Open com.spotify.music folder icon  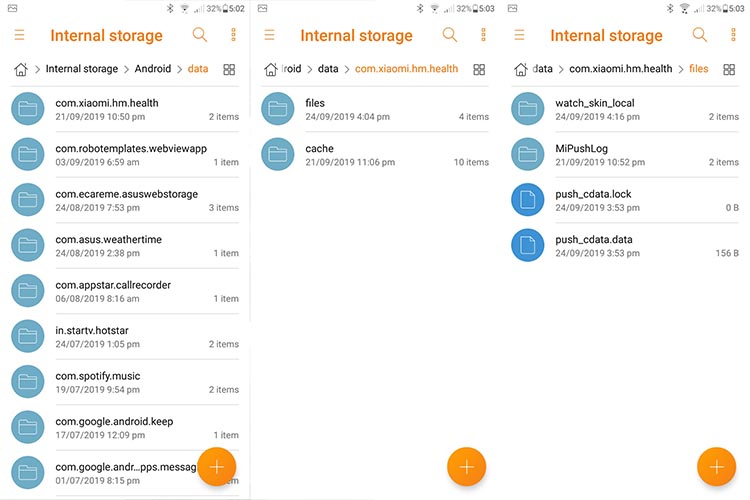(x=28, y=381)
